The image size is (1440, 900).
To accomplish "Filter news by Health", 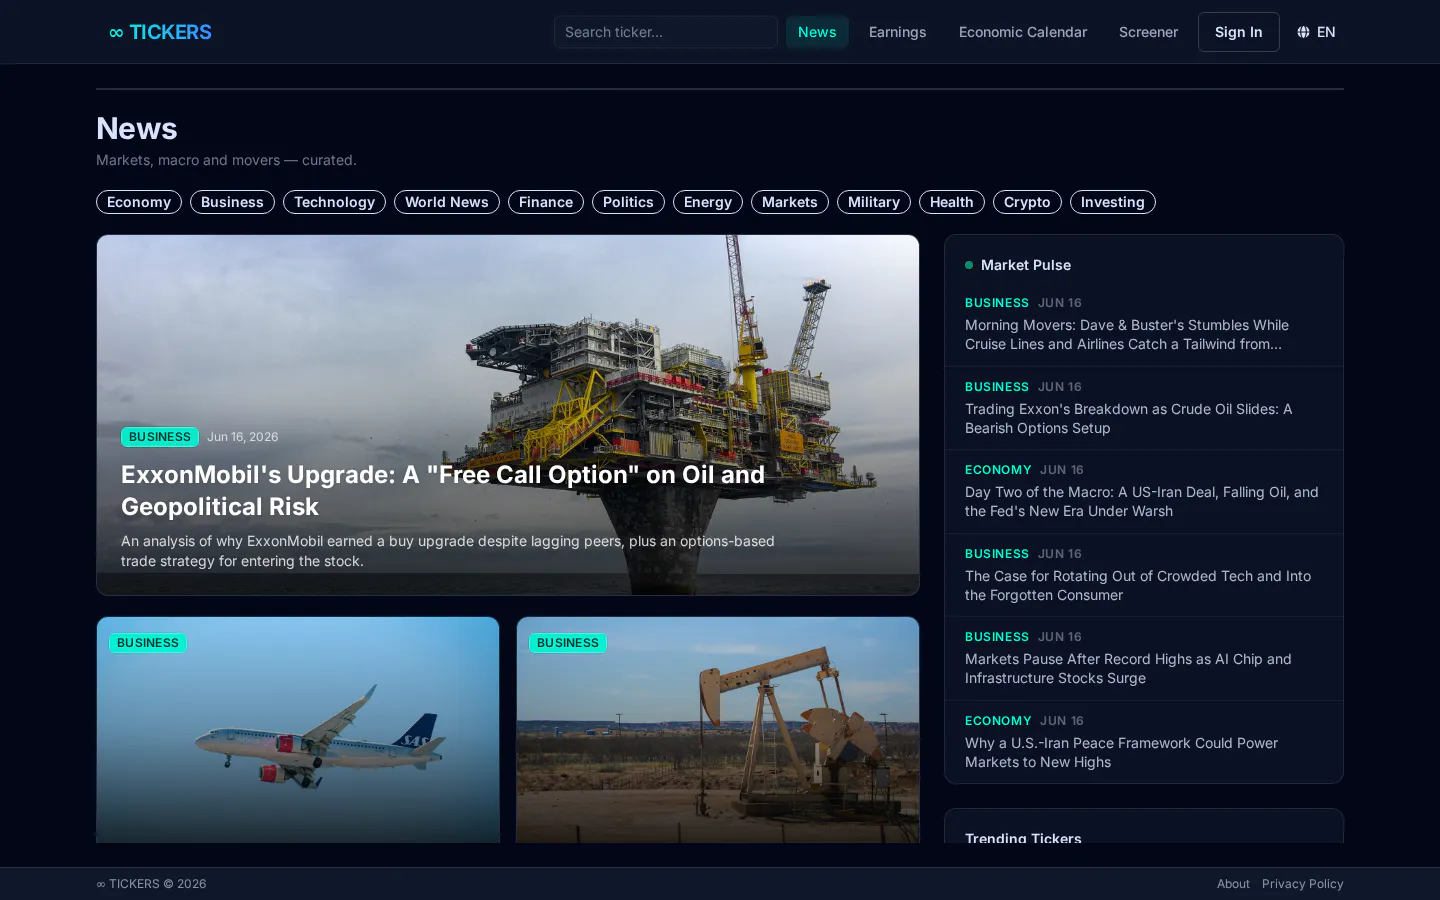I will (952, 202).
